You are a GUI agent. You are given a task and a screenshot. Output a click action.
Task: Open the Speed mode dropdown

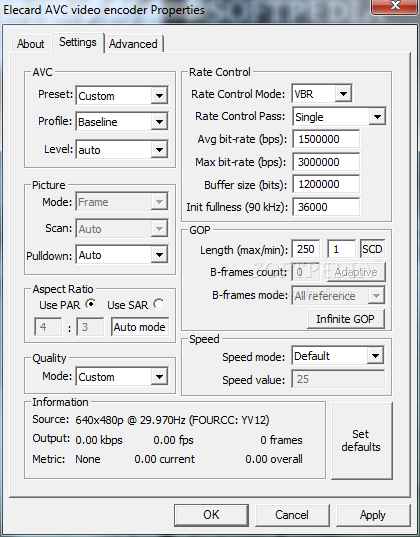338,356
